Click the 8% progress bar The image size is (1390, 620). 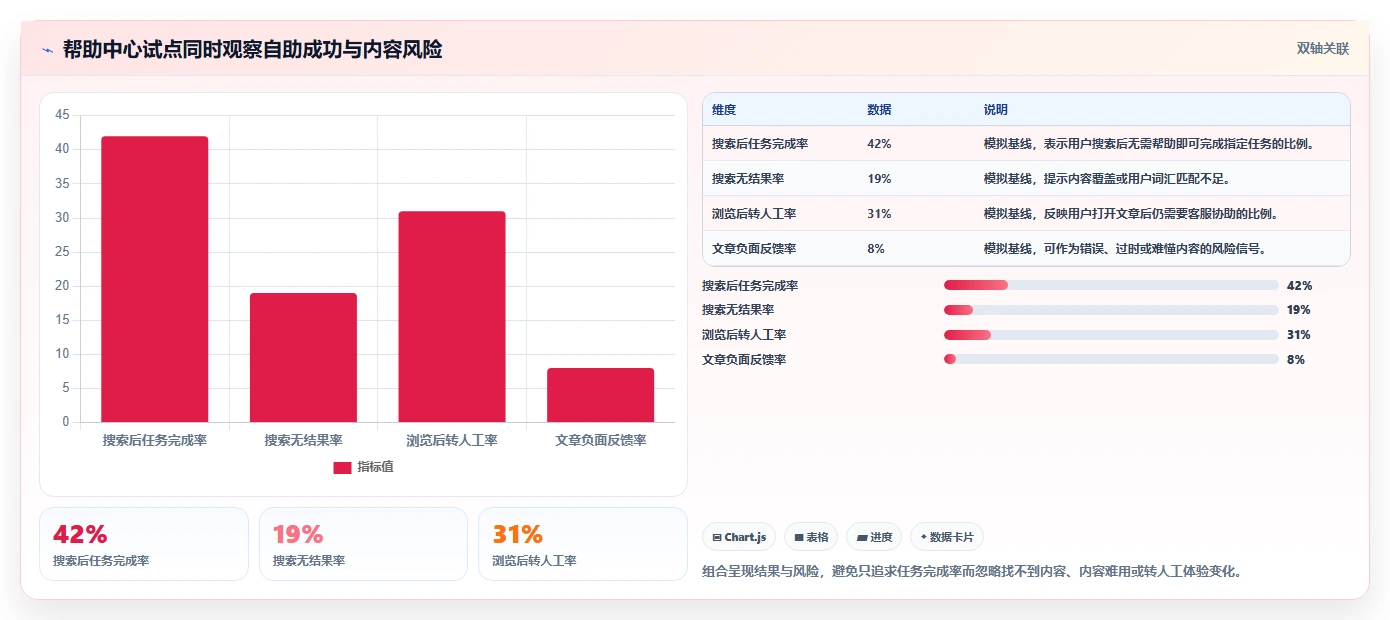pos(1111,359)
